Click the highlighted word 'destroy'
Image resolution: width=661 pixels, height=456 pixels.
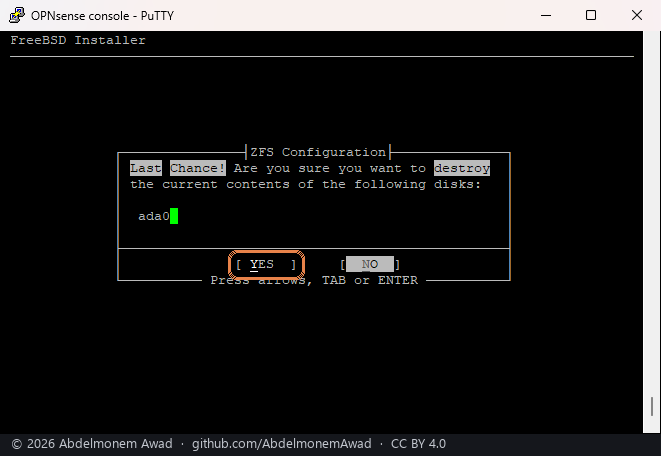pos(462,168)
